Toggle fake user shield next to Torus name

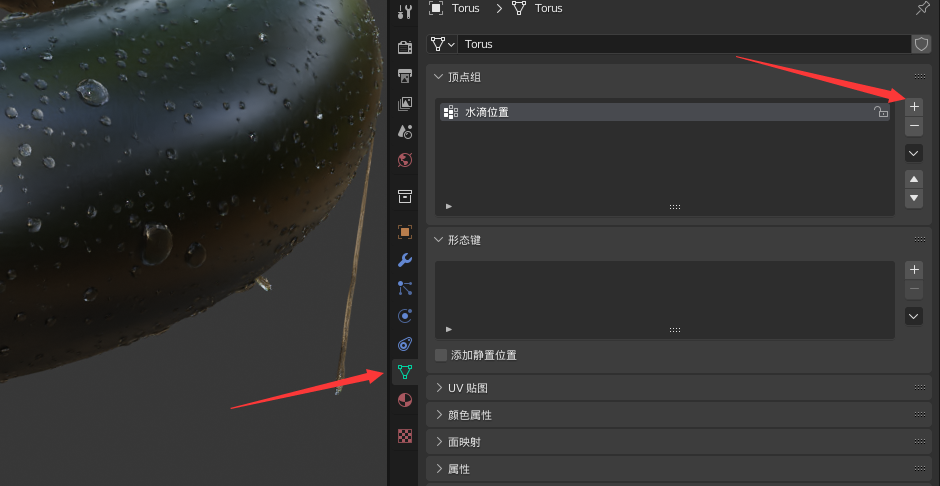[x=921, y=44]
